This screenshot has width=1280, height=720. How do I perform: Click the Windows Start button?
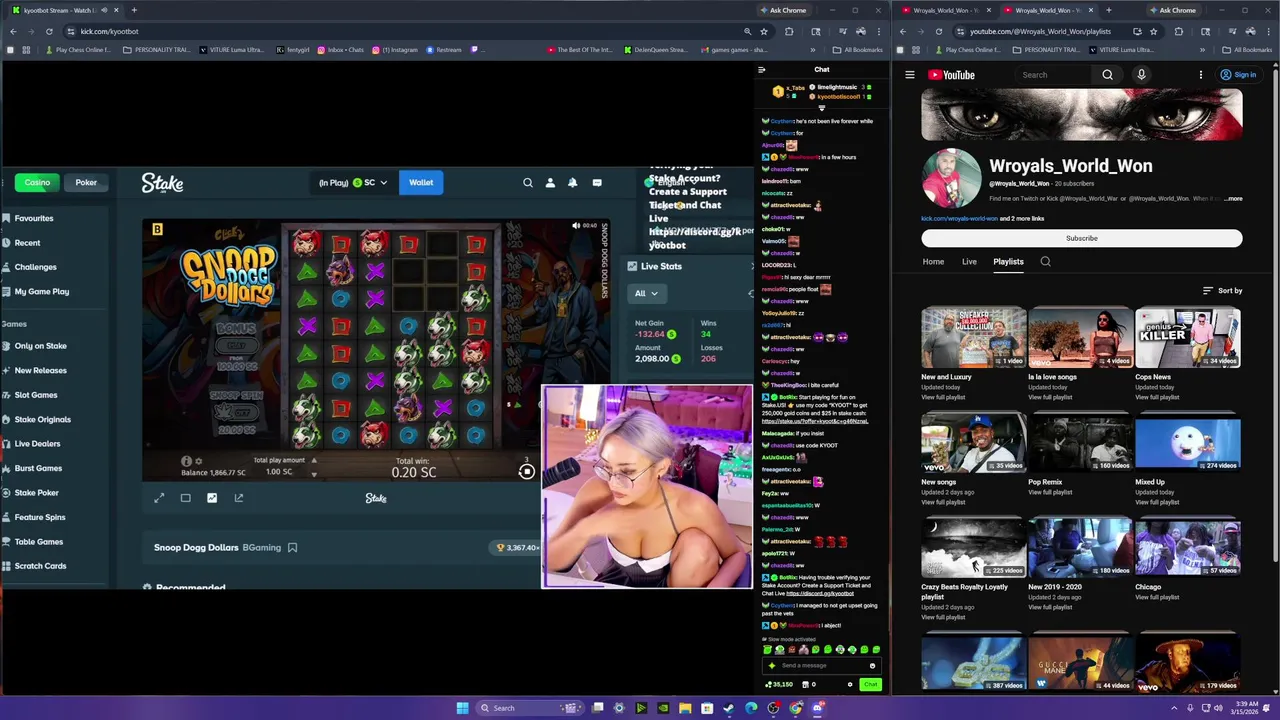point(462,708)
